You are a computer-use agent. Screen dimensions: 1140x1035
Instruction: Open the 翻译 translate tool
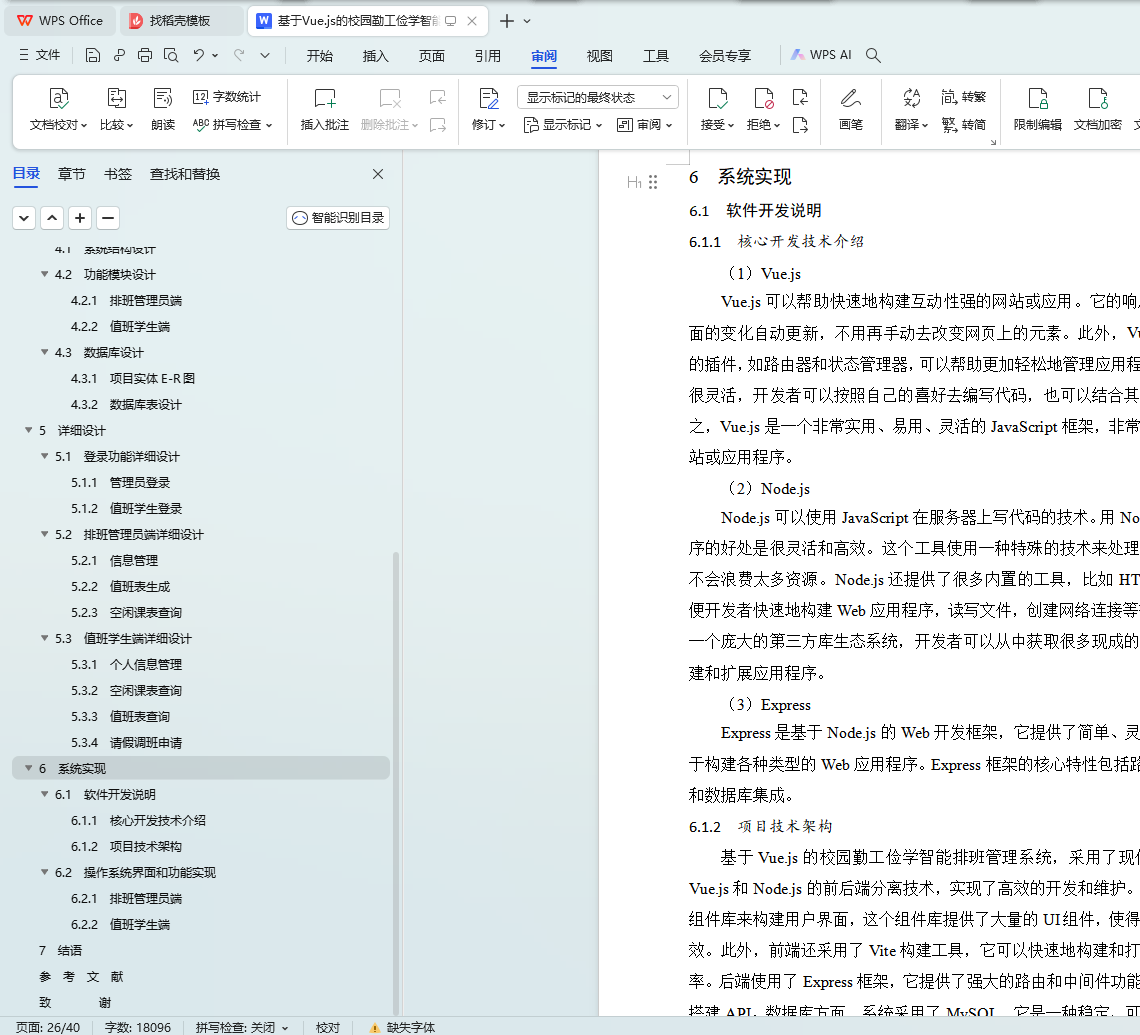pos(911,109)
